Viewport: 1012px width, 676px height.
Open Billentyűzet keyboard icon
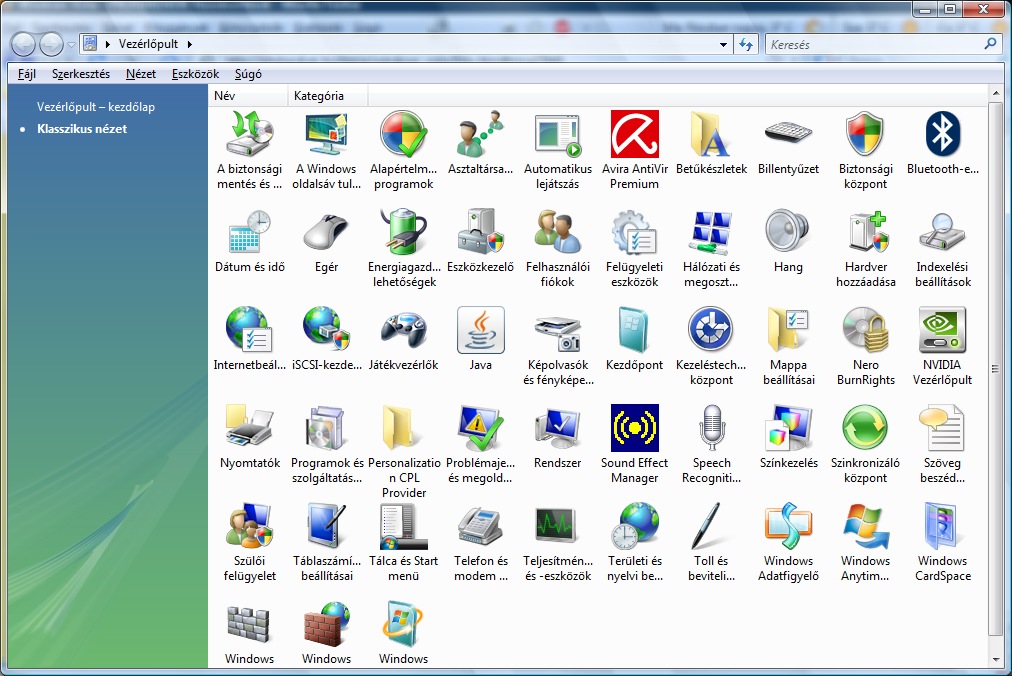coord(788,133)
